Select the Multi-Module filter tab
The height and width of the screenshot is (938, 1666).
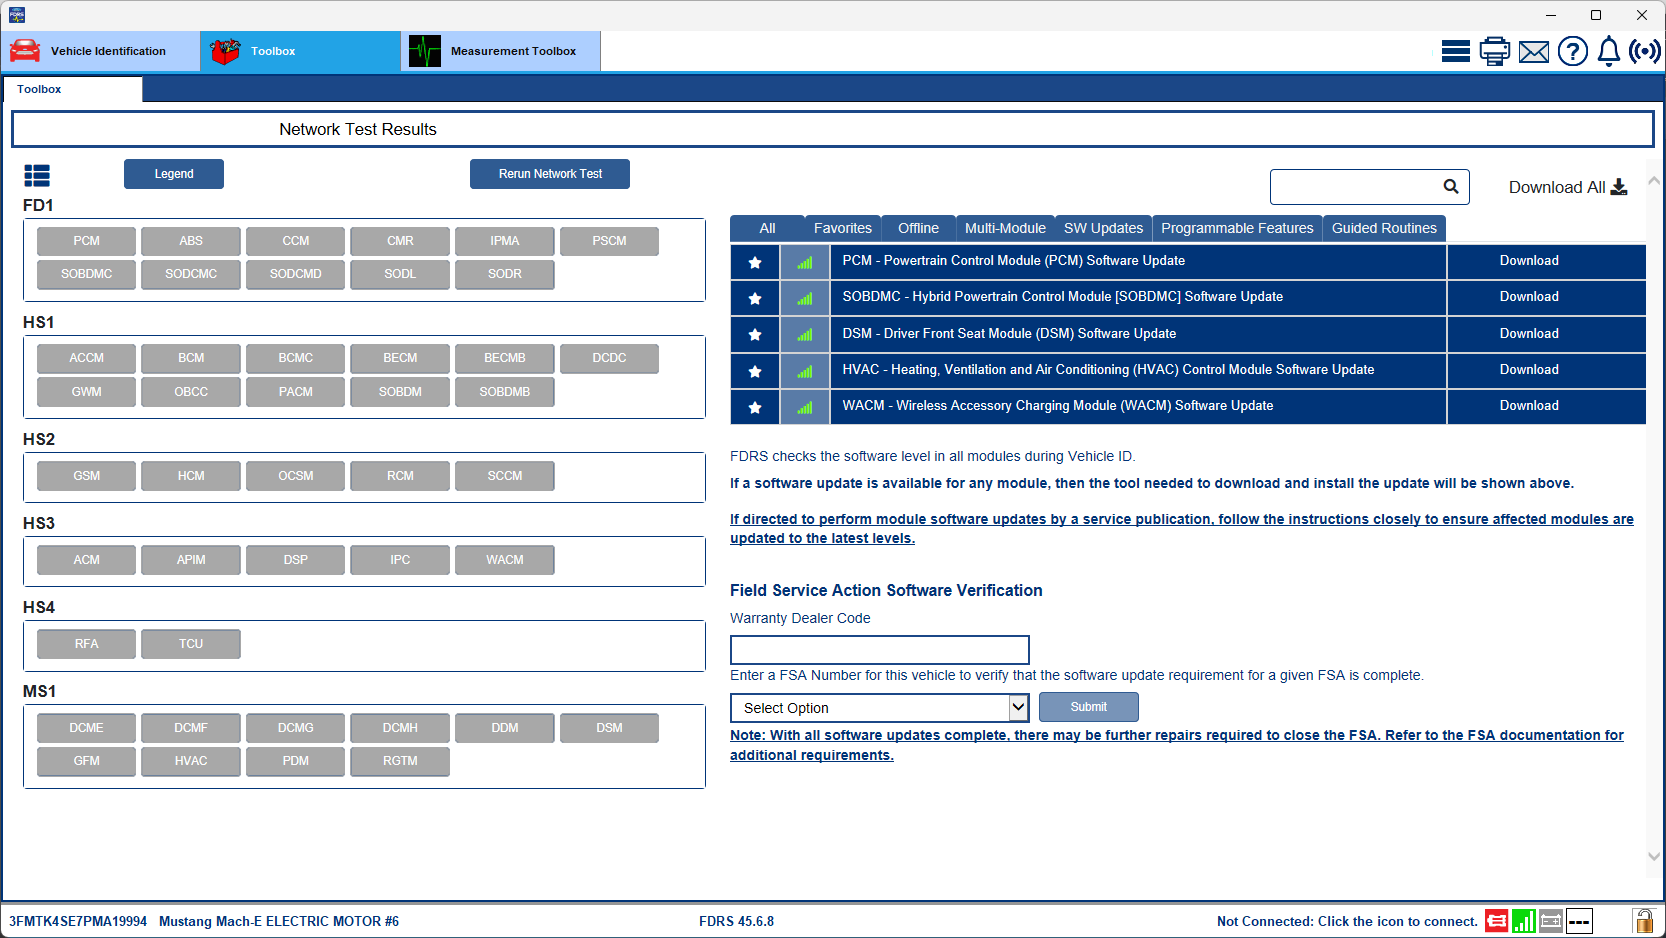[x=1005, y=228]
